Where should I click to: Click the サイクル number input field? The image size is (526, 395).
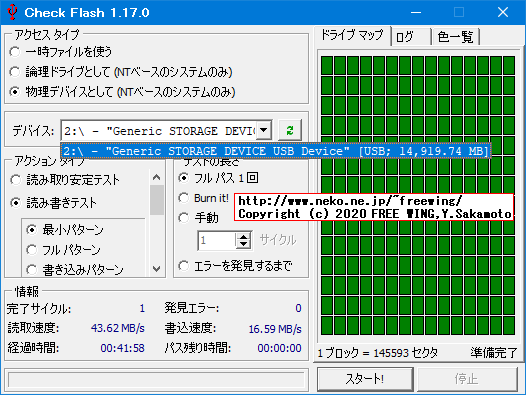pos(217,240)
